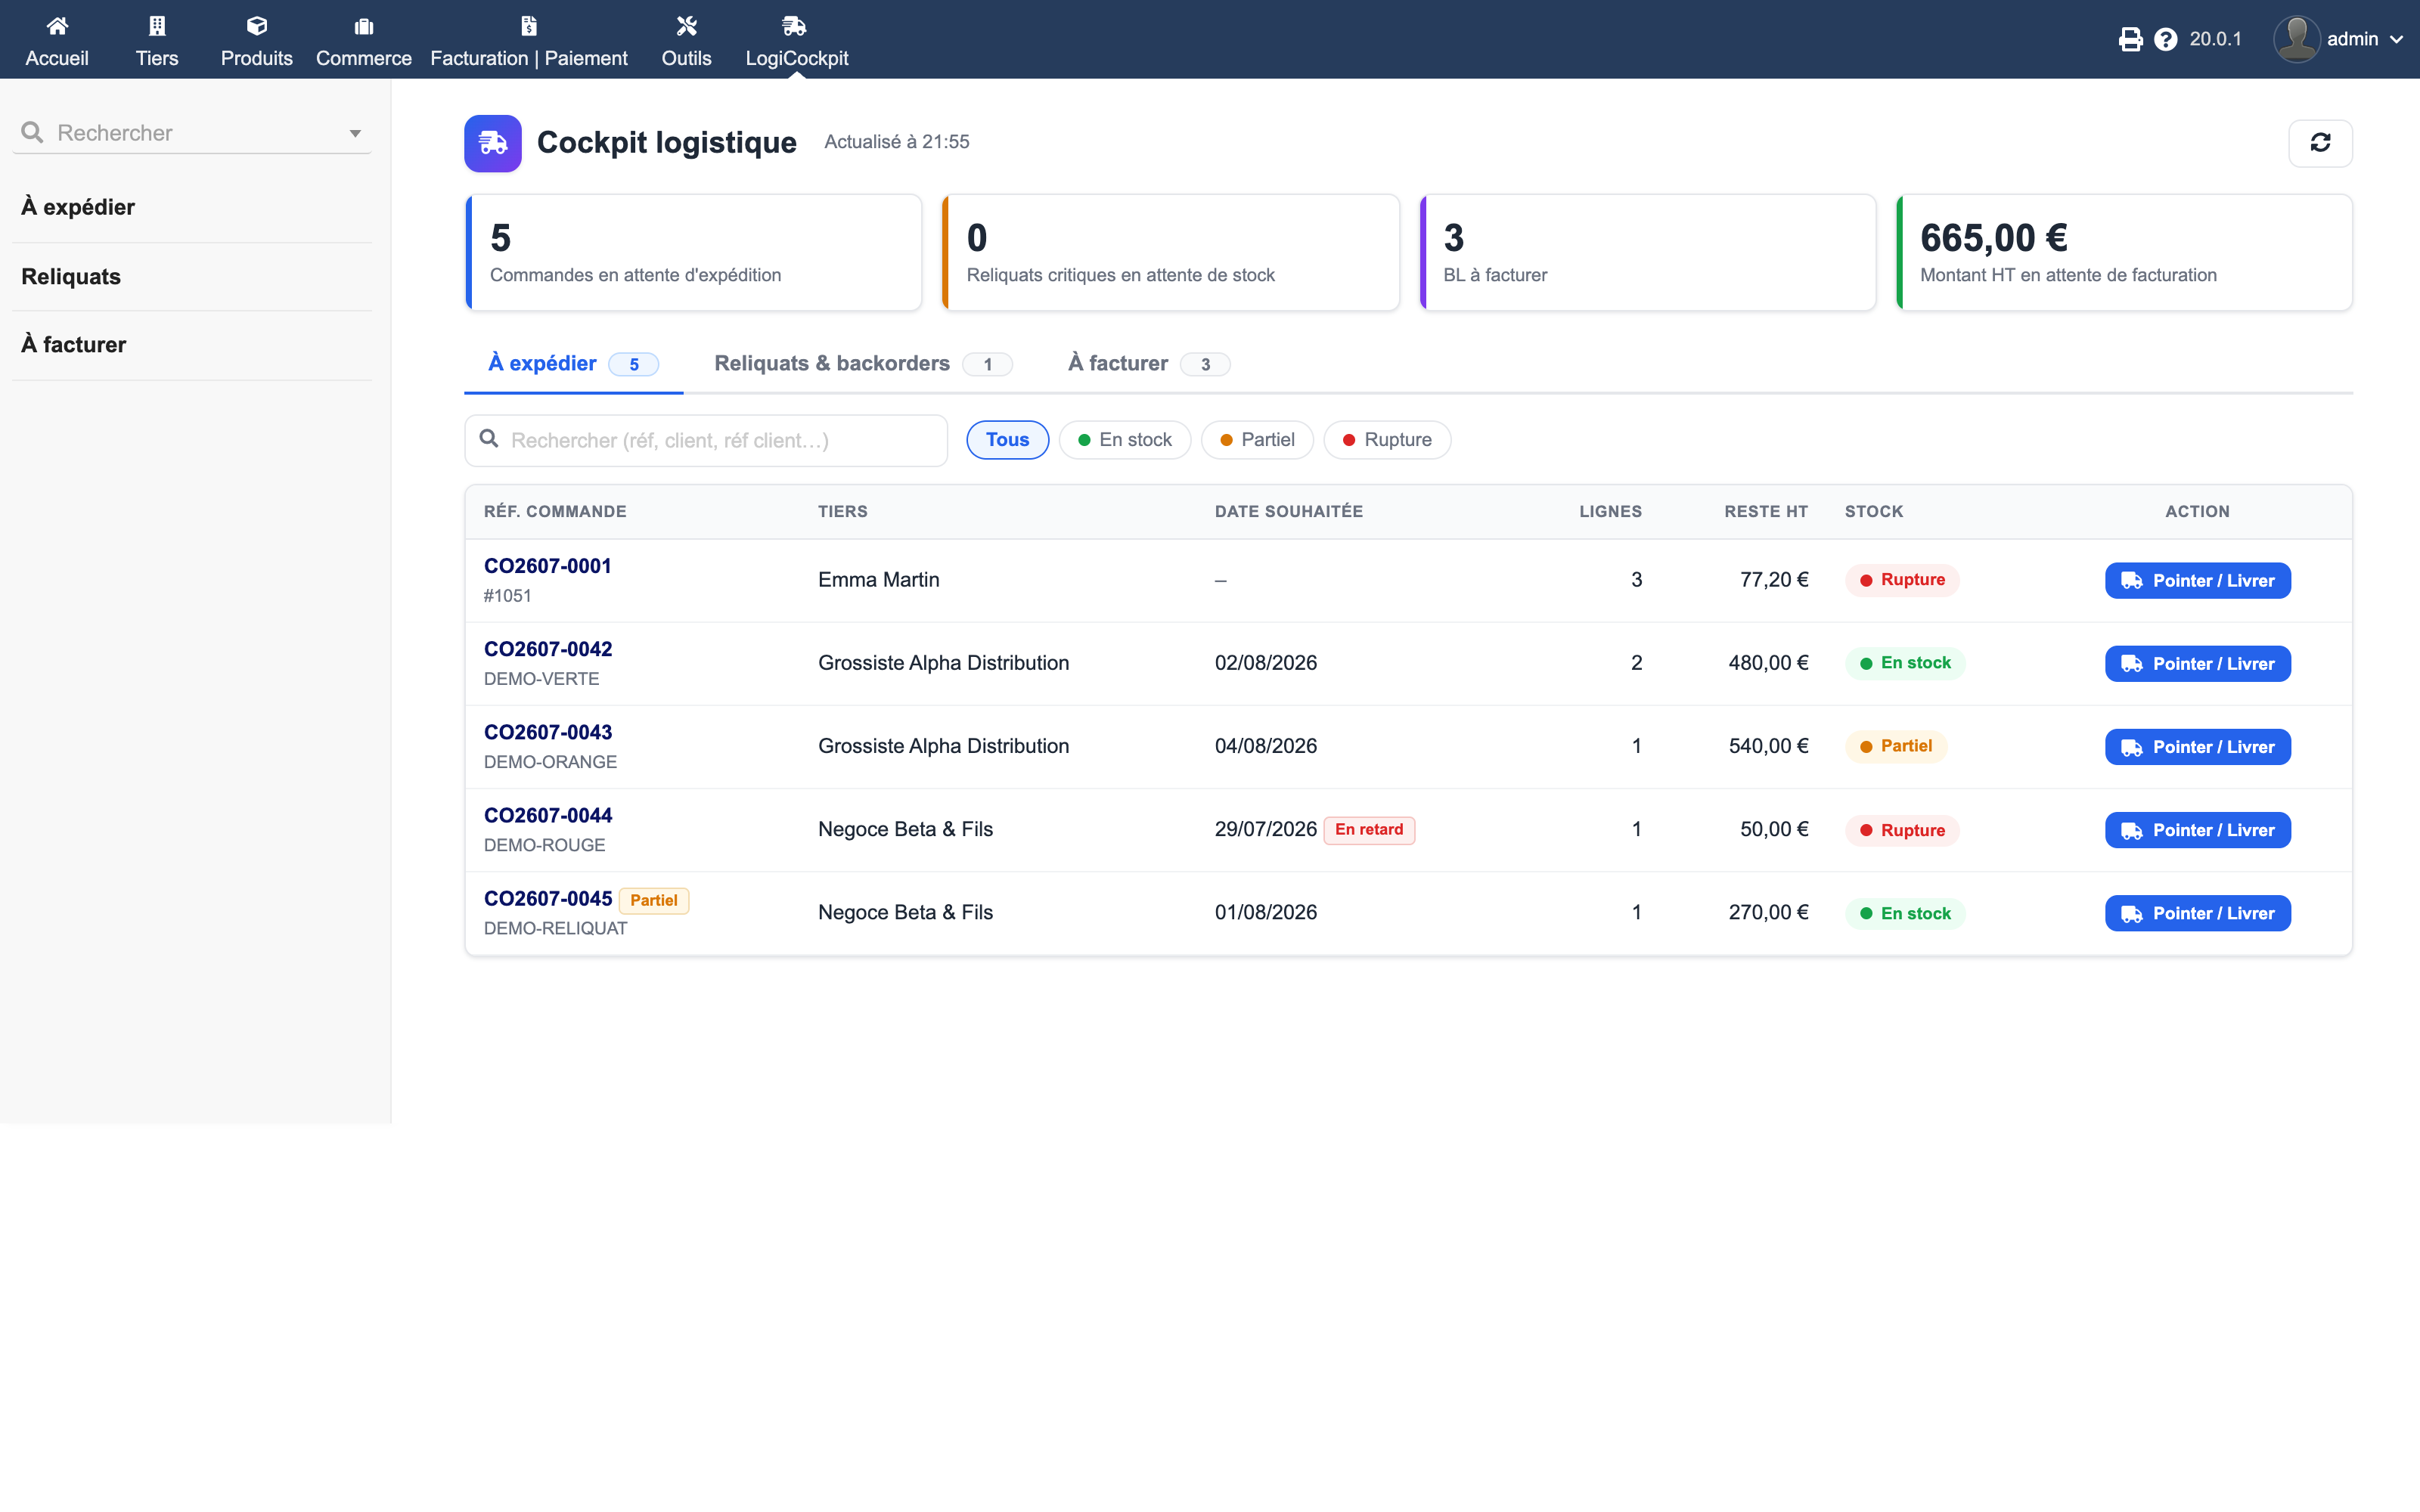Select the Tous filter chip
The width and height of the screenshot is (2420, 1512).
(1007, 440)
